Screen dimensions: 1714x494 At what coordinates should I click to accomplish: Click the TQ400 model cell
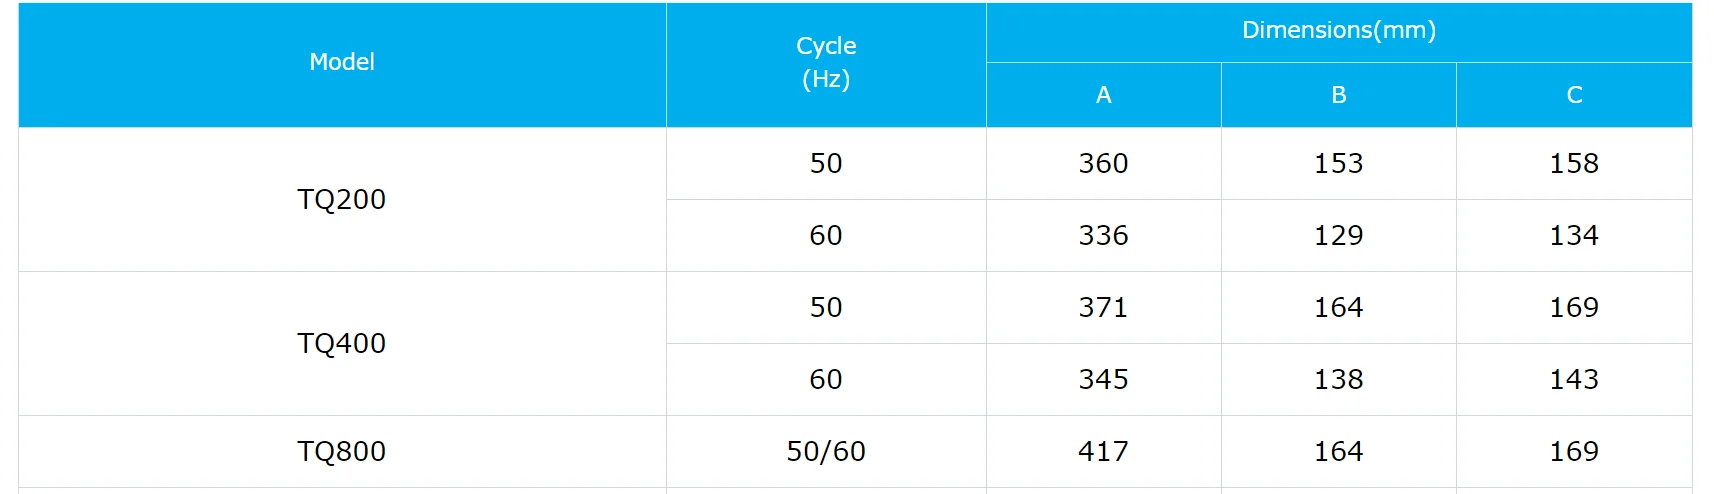(342, 343)
